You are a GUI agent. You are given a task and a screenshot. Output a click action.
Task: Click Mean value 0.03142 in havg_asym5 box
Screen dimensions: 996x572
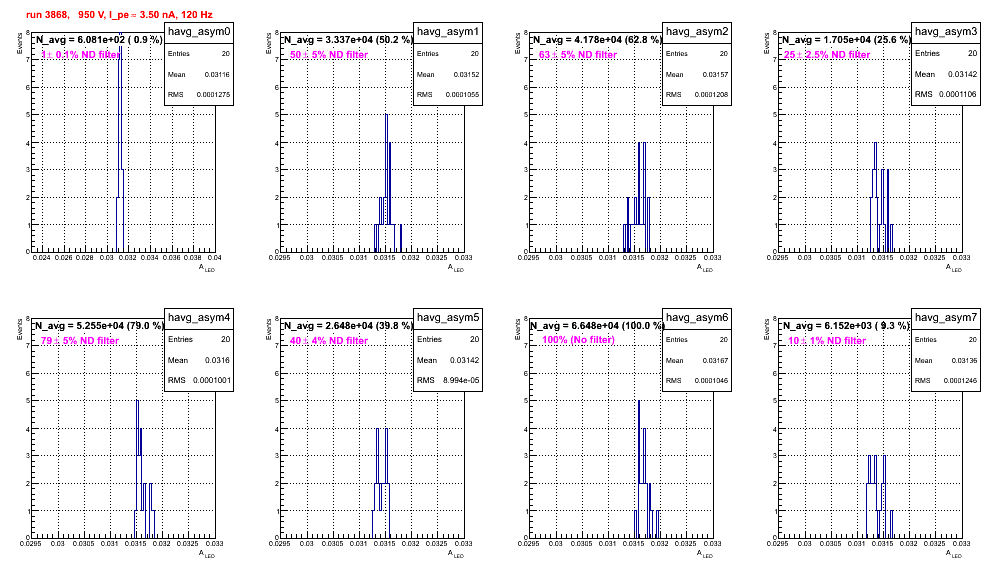(x=464, y=360)
